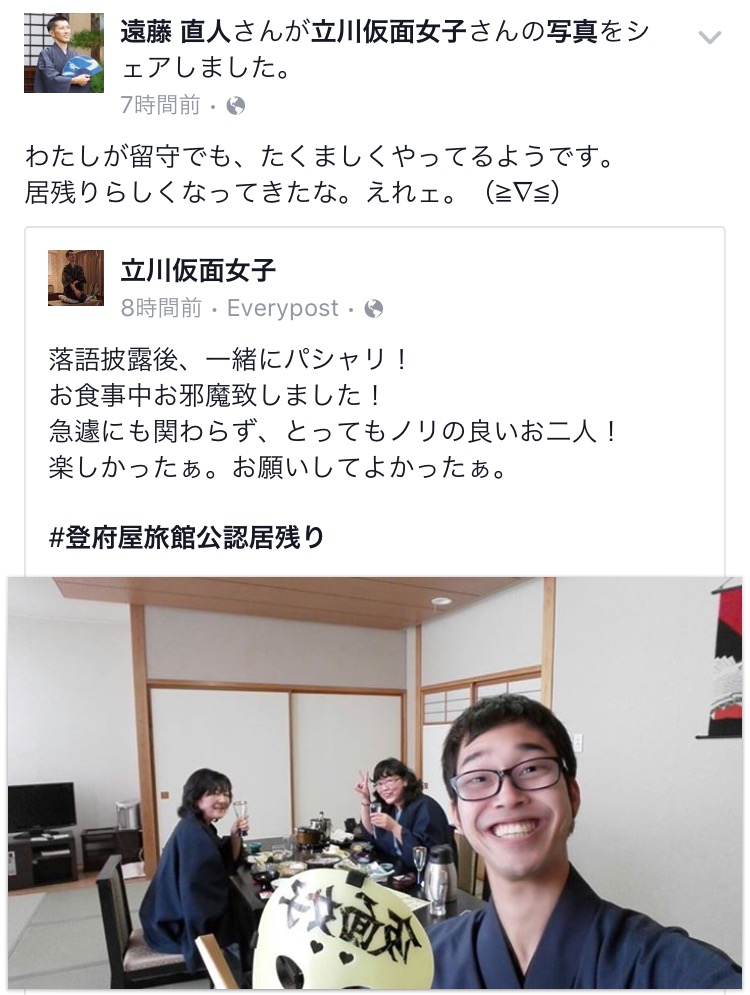
Task: Open 立川仮面女子 link in the share header
Action: [x=389, y=31]
